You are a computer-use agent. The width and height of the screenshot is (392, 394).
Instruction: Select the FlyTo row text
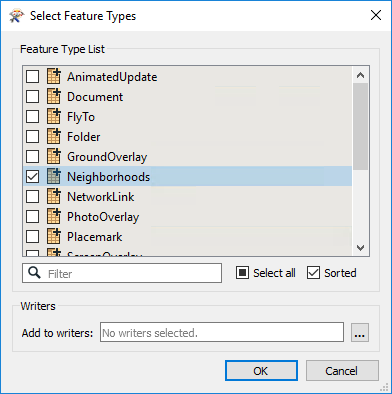81,117
